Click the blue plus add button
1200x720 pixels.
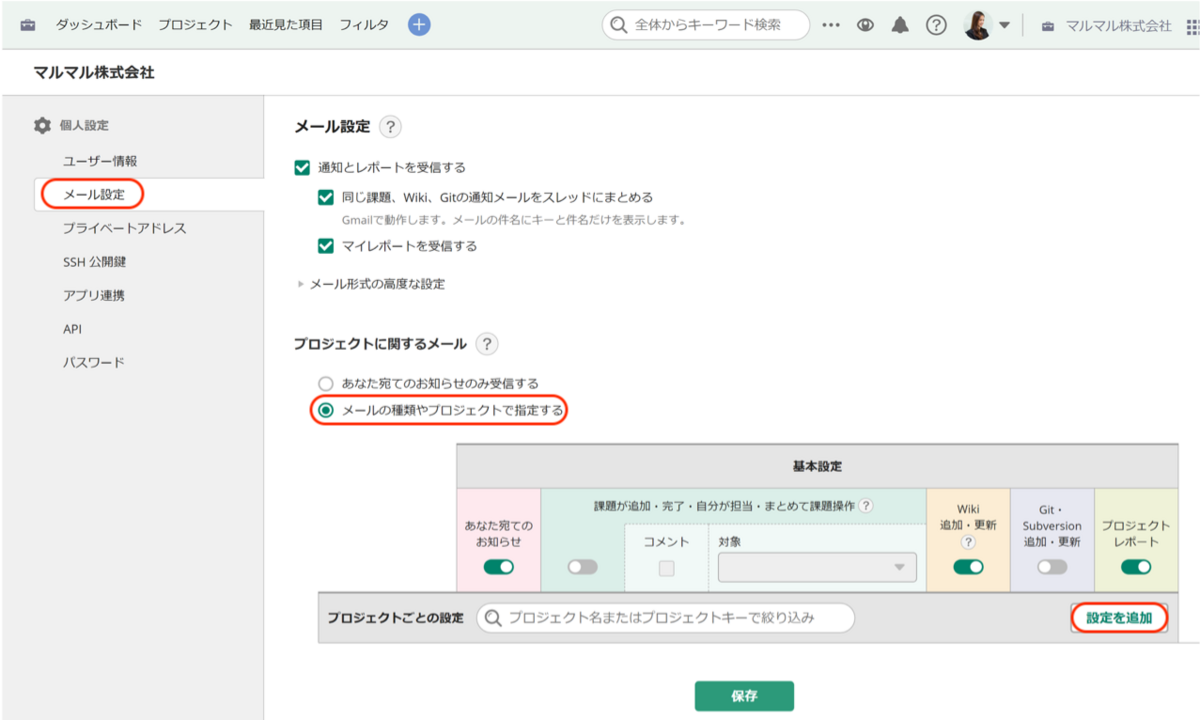419,25
